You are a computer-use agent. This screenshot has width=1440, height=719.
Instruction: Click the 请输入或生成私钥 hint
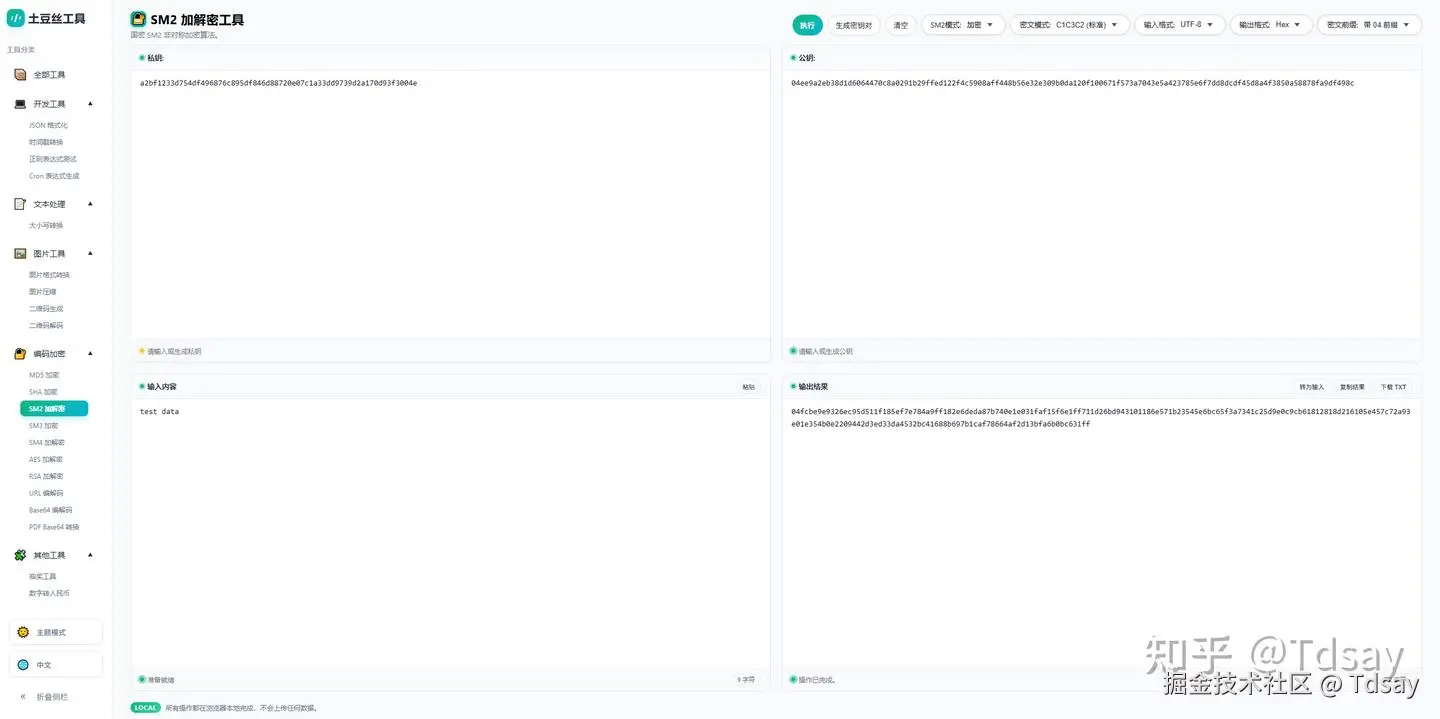(174, 352)
